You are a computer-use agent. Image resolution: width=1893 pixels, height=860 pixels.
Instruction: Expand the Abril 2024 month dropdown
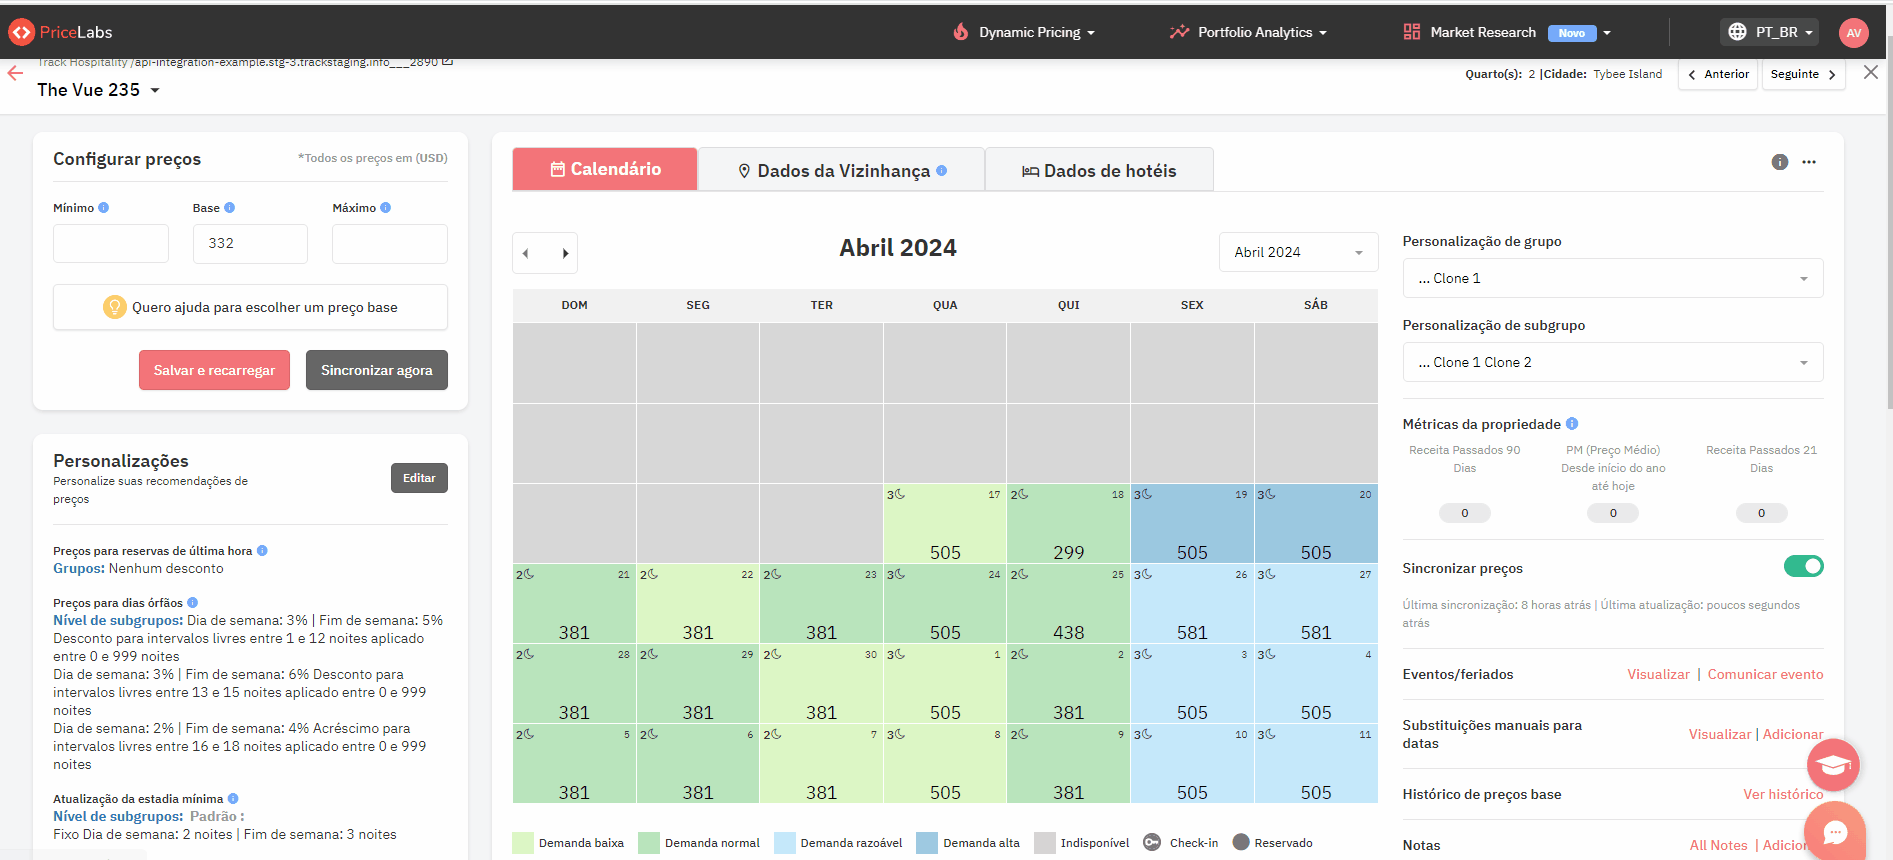click(1297, 252)
